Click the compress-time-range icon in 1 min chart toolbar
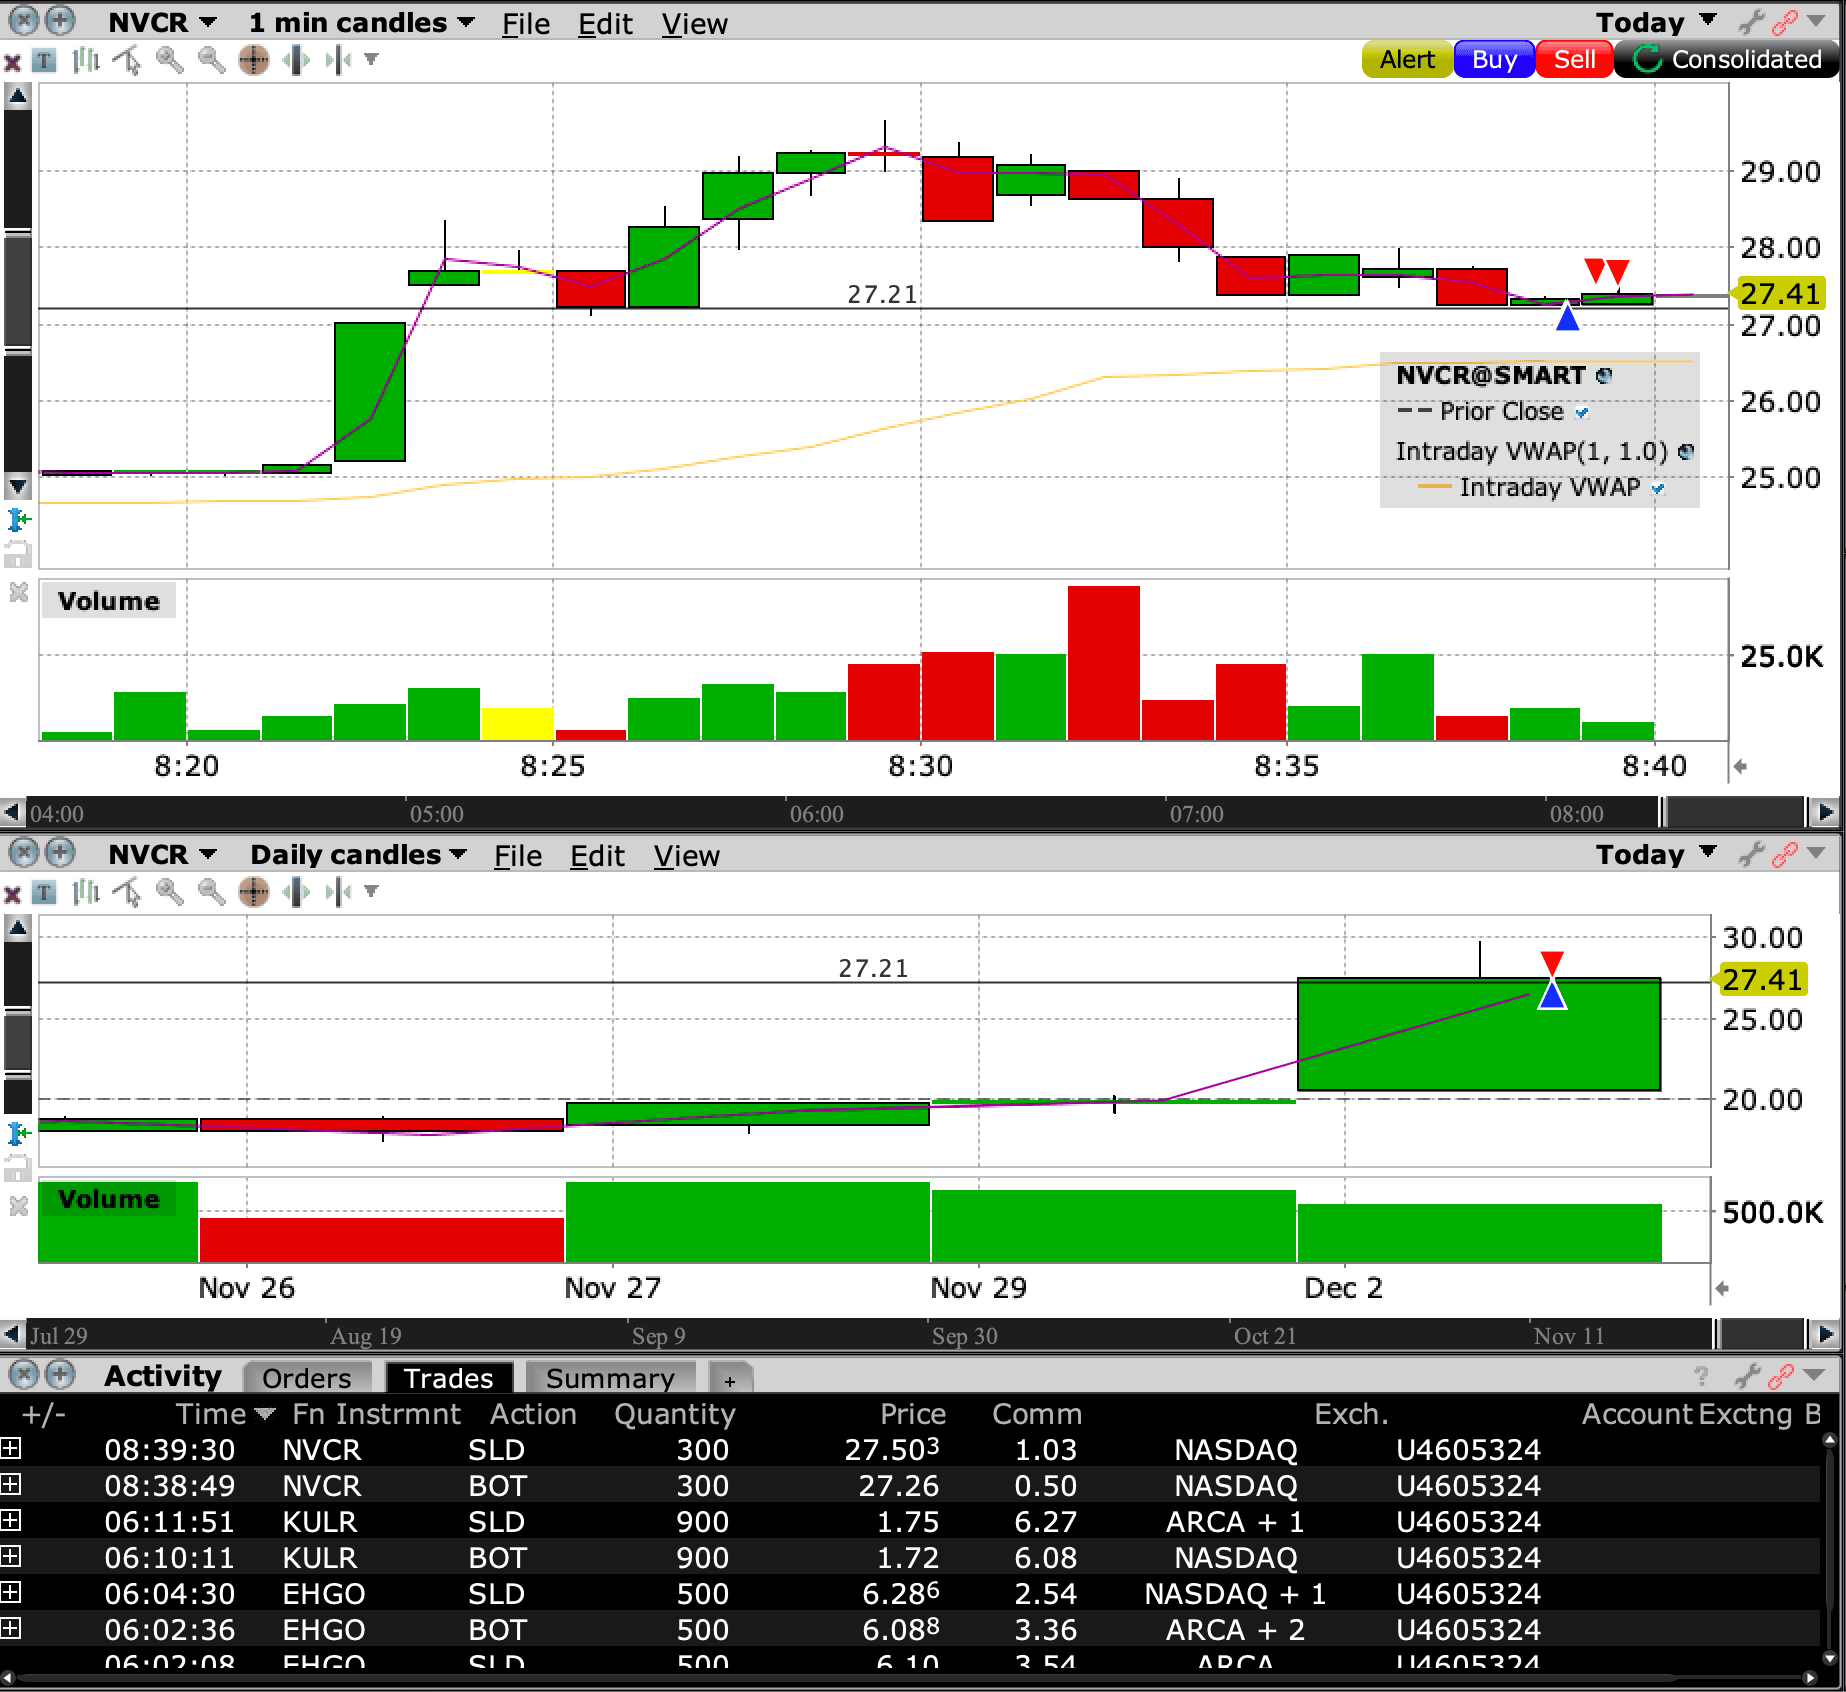Viewport: 1846px width, 1692px height. (338, 61)
